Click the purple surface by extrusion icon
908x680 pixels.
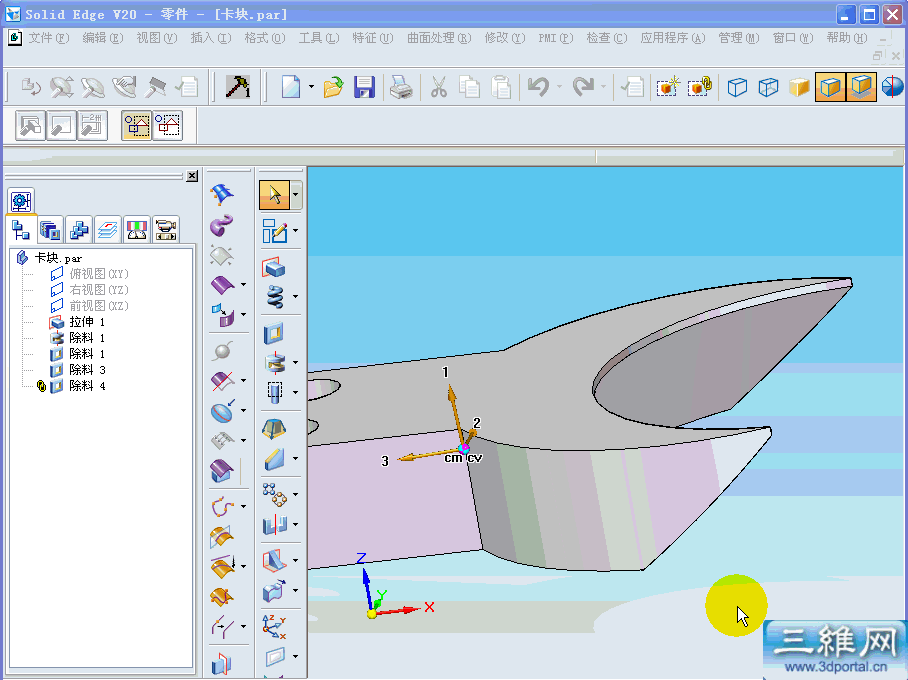click(222, 285)
